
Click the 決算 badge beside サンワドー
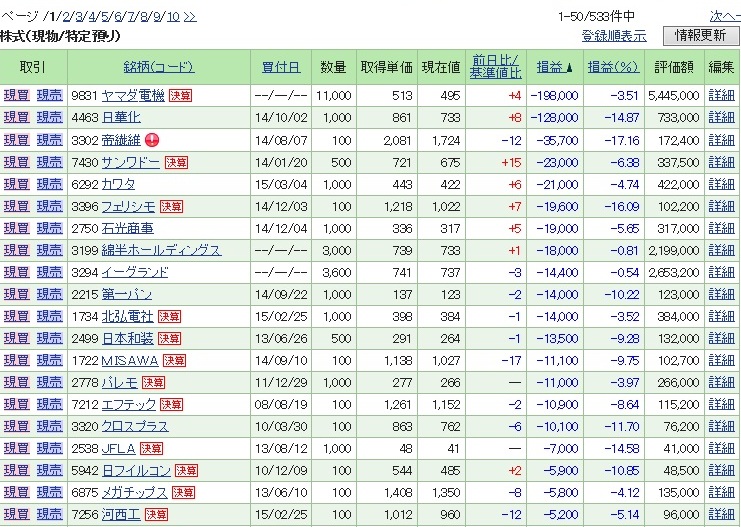[x=176, y=163]
